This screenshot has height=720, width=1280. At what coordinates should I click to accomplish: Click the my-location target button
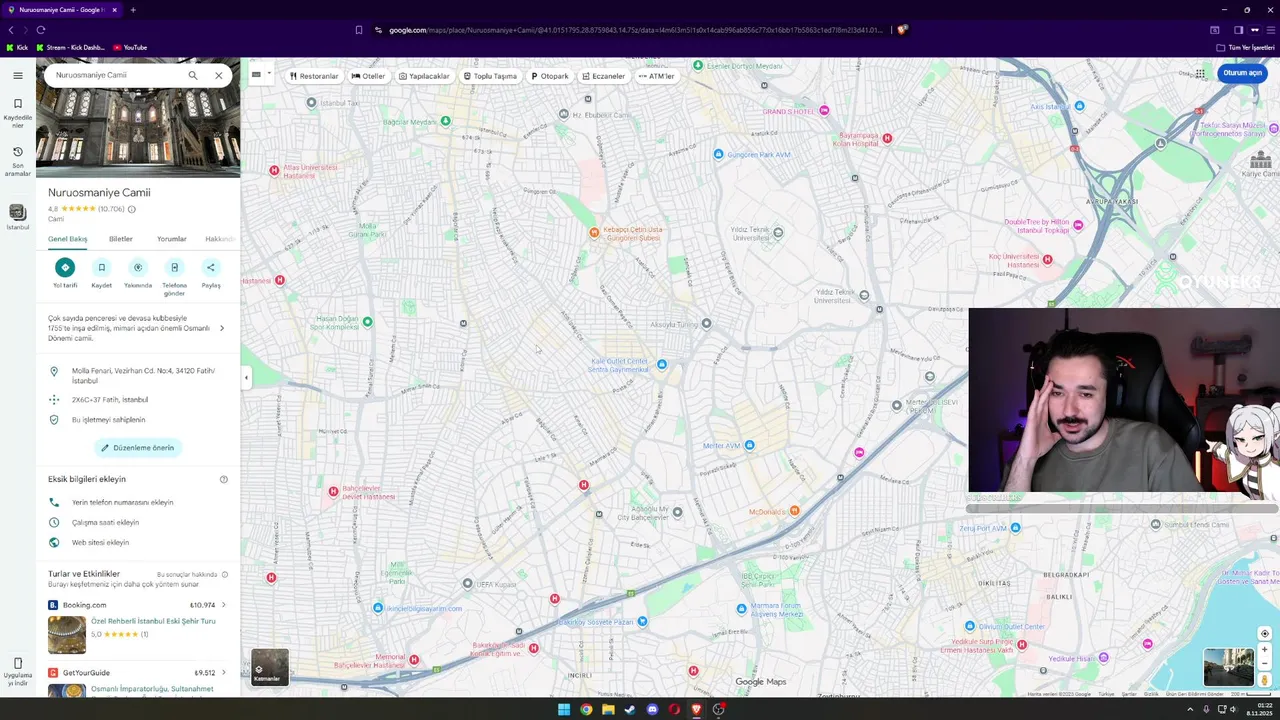click(x=1264, y=633)
